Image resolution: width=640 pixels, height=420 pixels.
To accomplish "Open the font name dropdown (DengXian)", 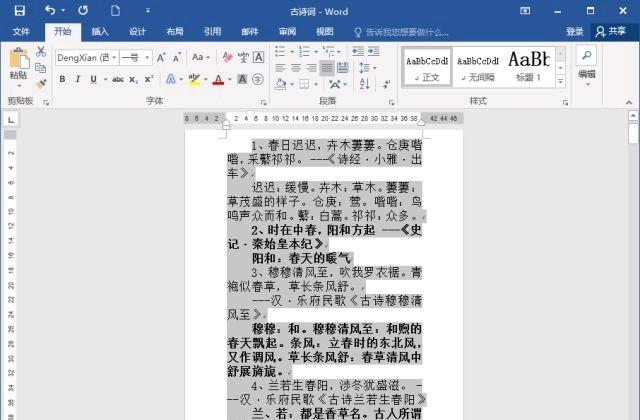I will [114, 58].
